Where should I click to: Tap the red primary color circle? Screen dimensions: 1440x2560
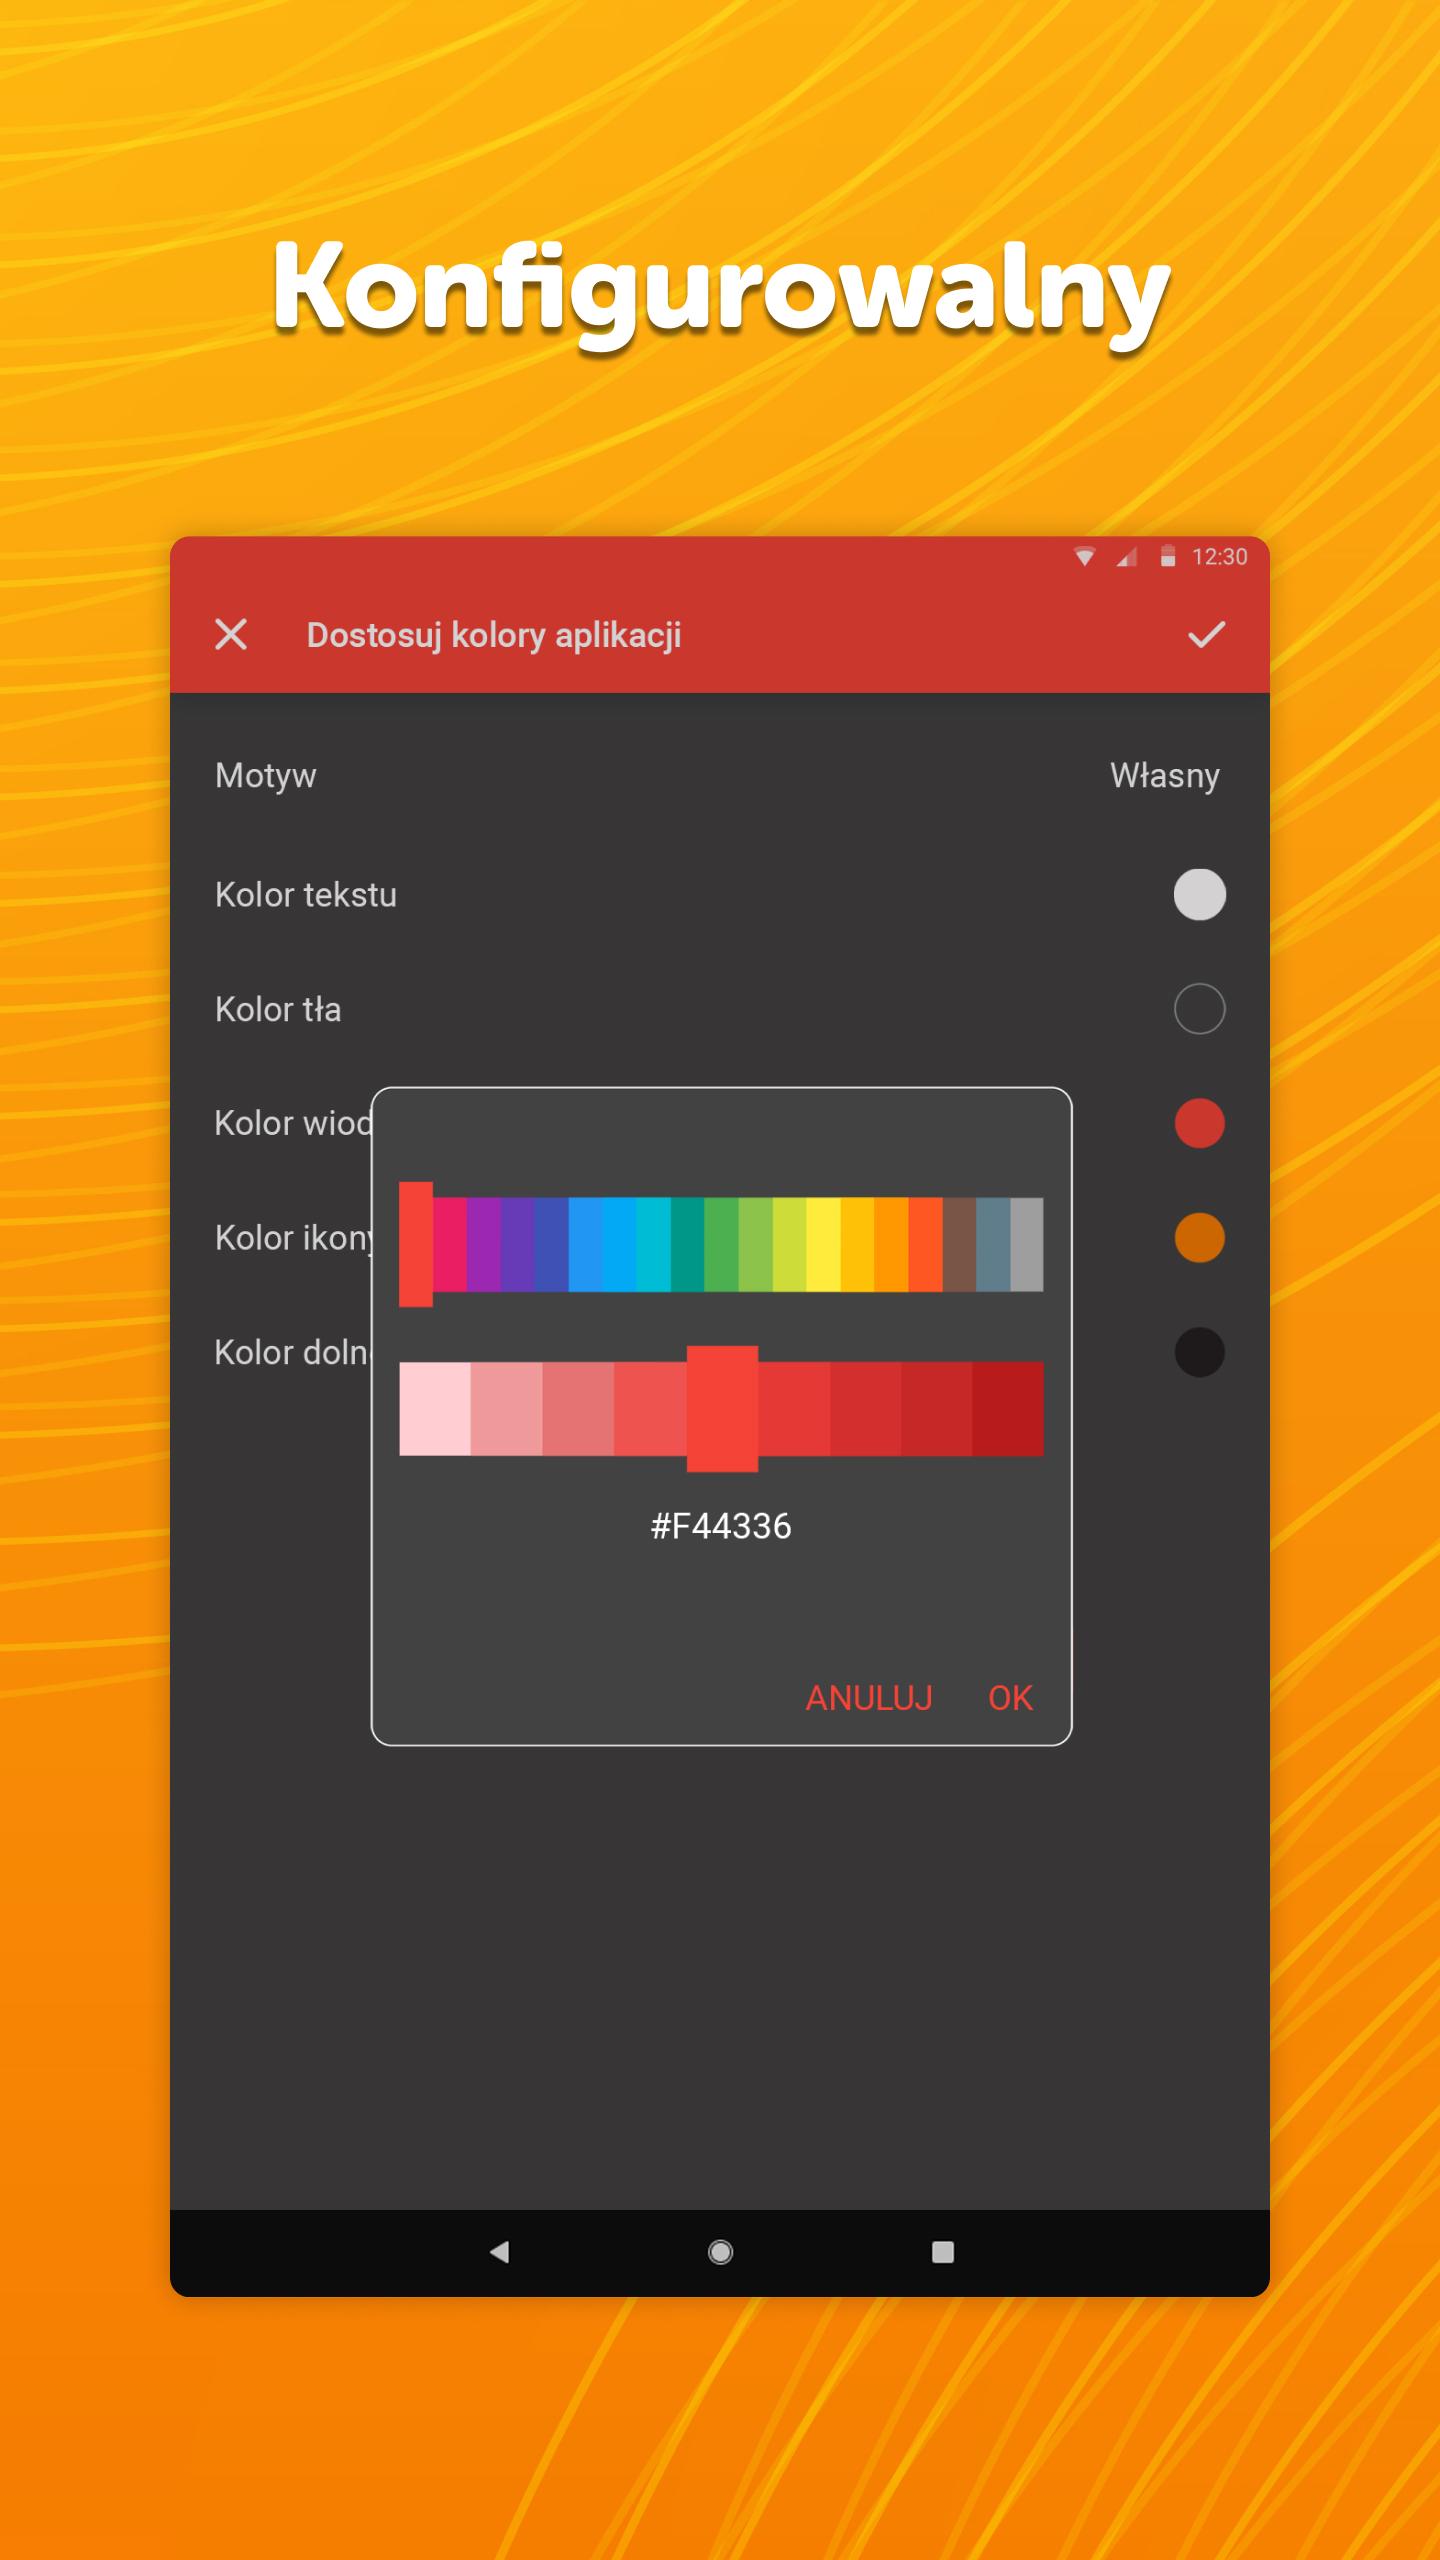tap(1199, 1123)
